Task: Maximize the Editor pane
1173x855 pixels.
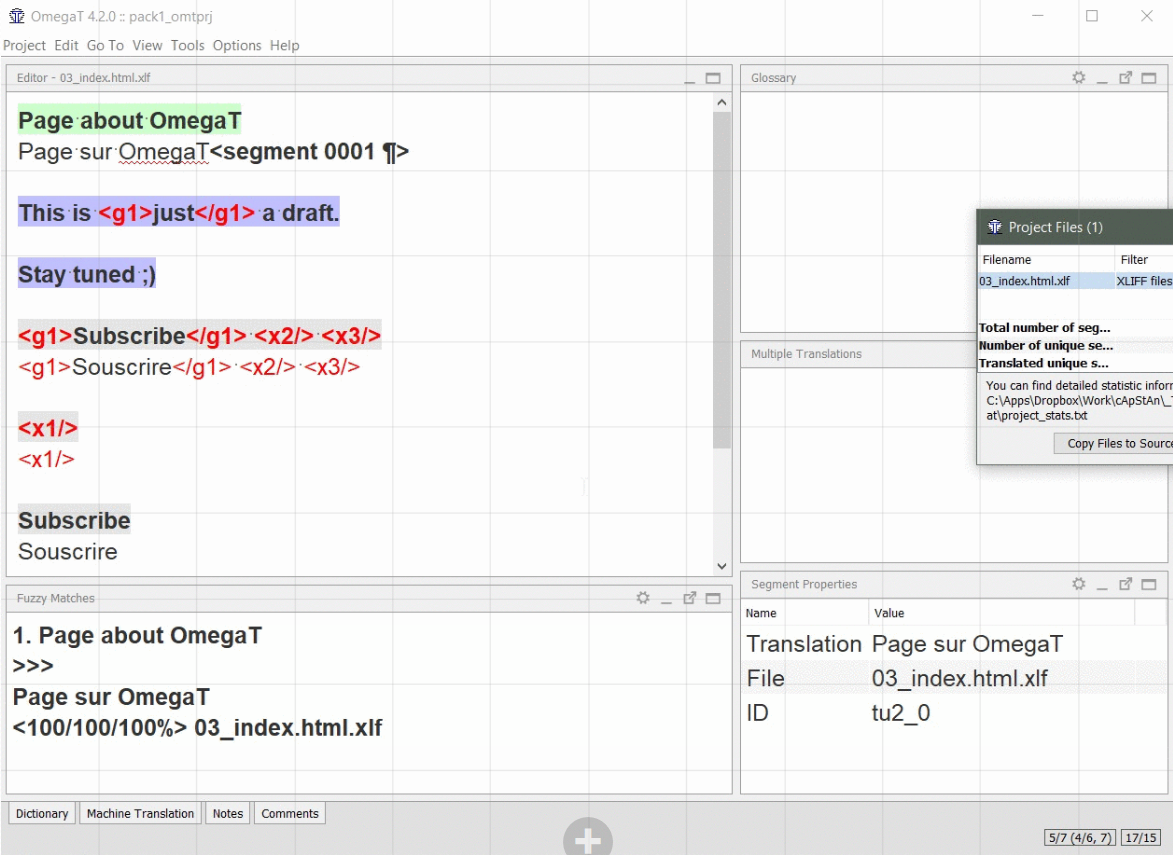Action: tap(713, 78)
